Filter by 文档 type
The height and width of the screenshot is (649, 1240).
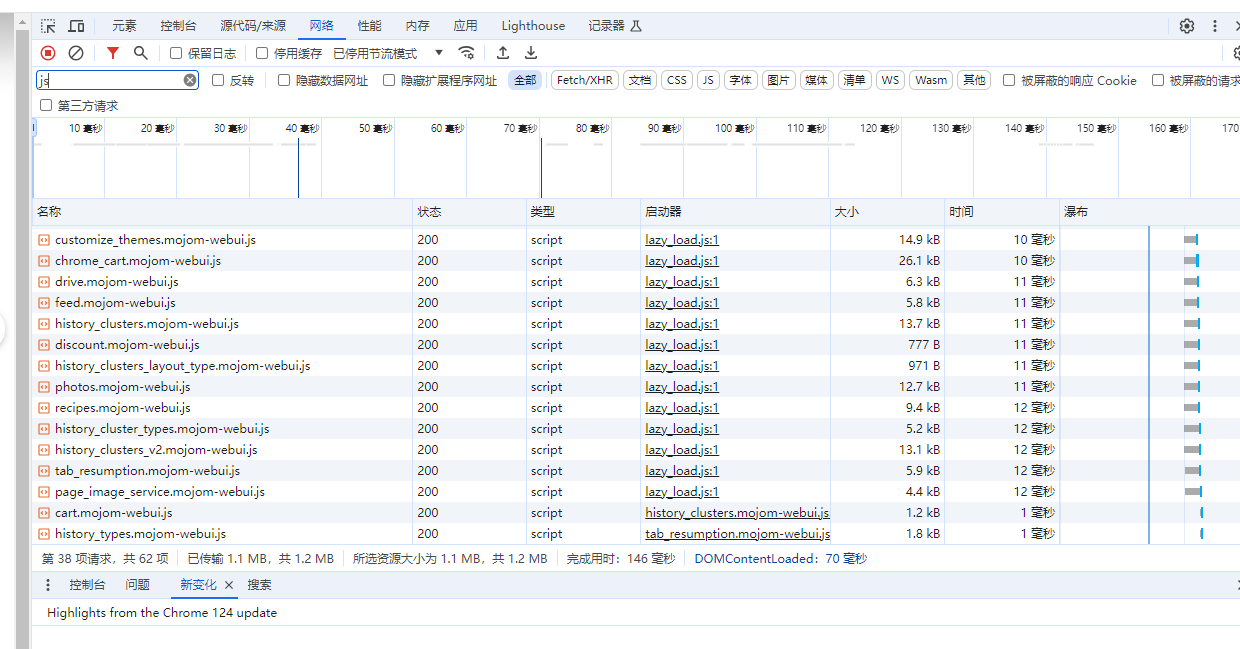pyautogui.click(x=639, y=80)
